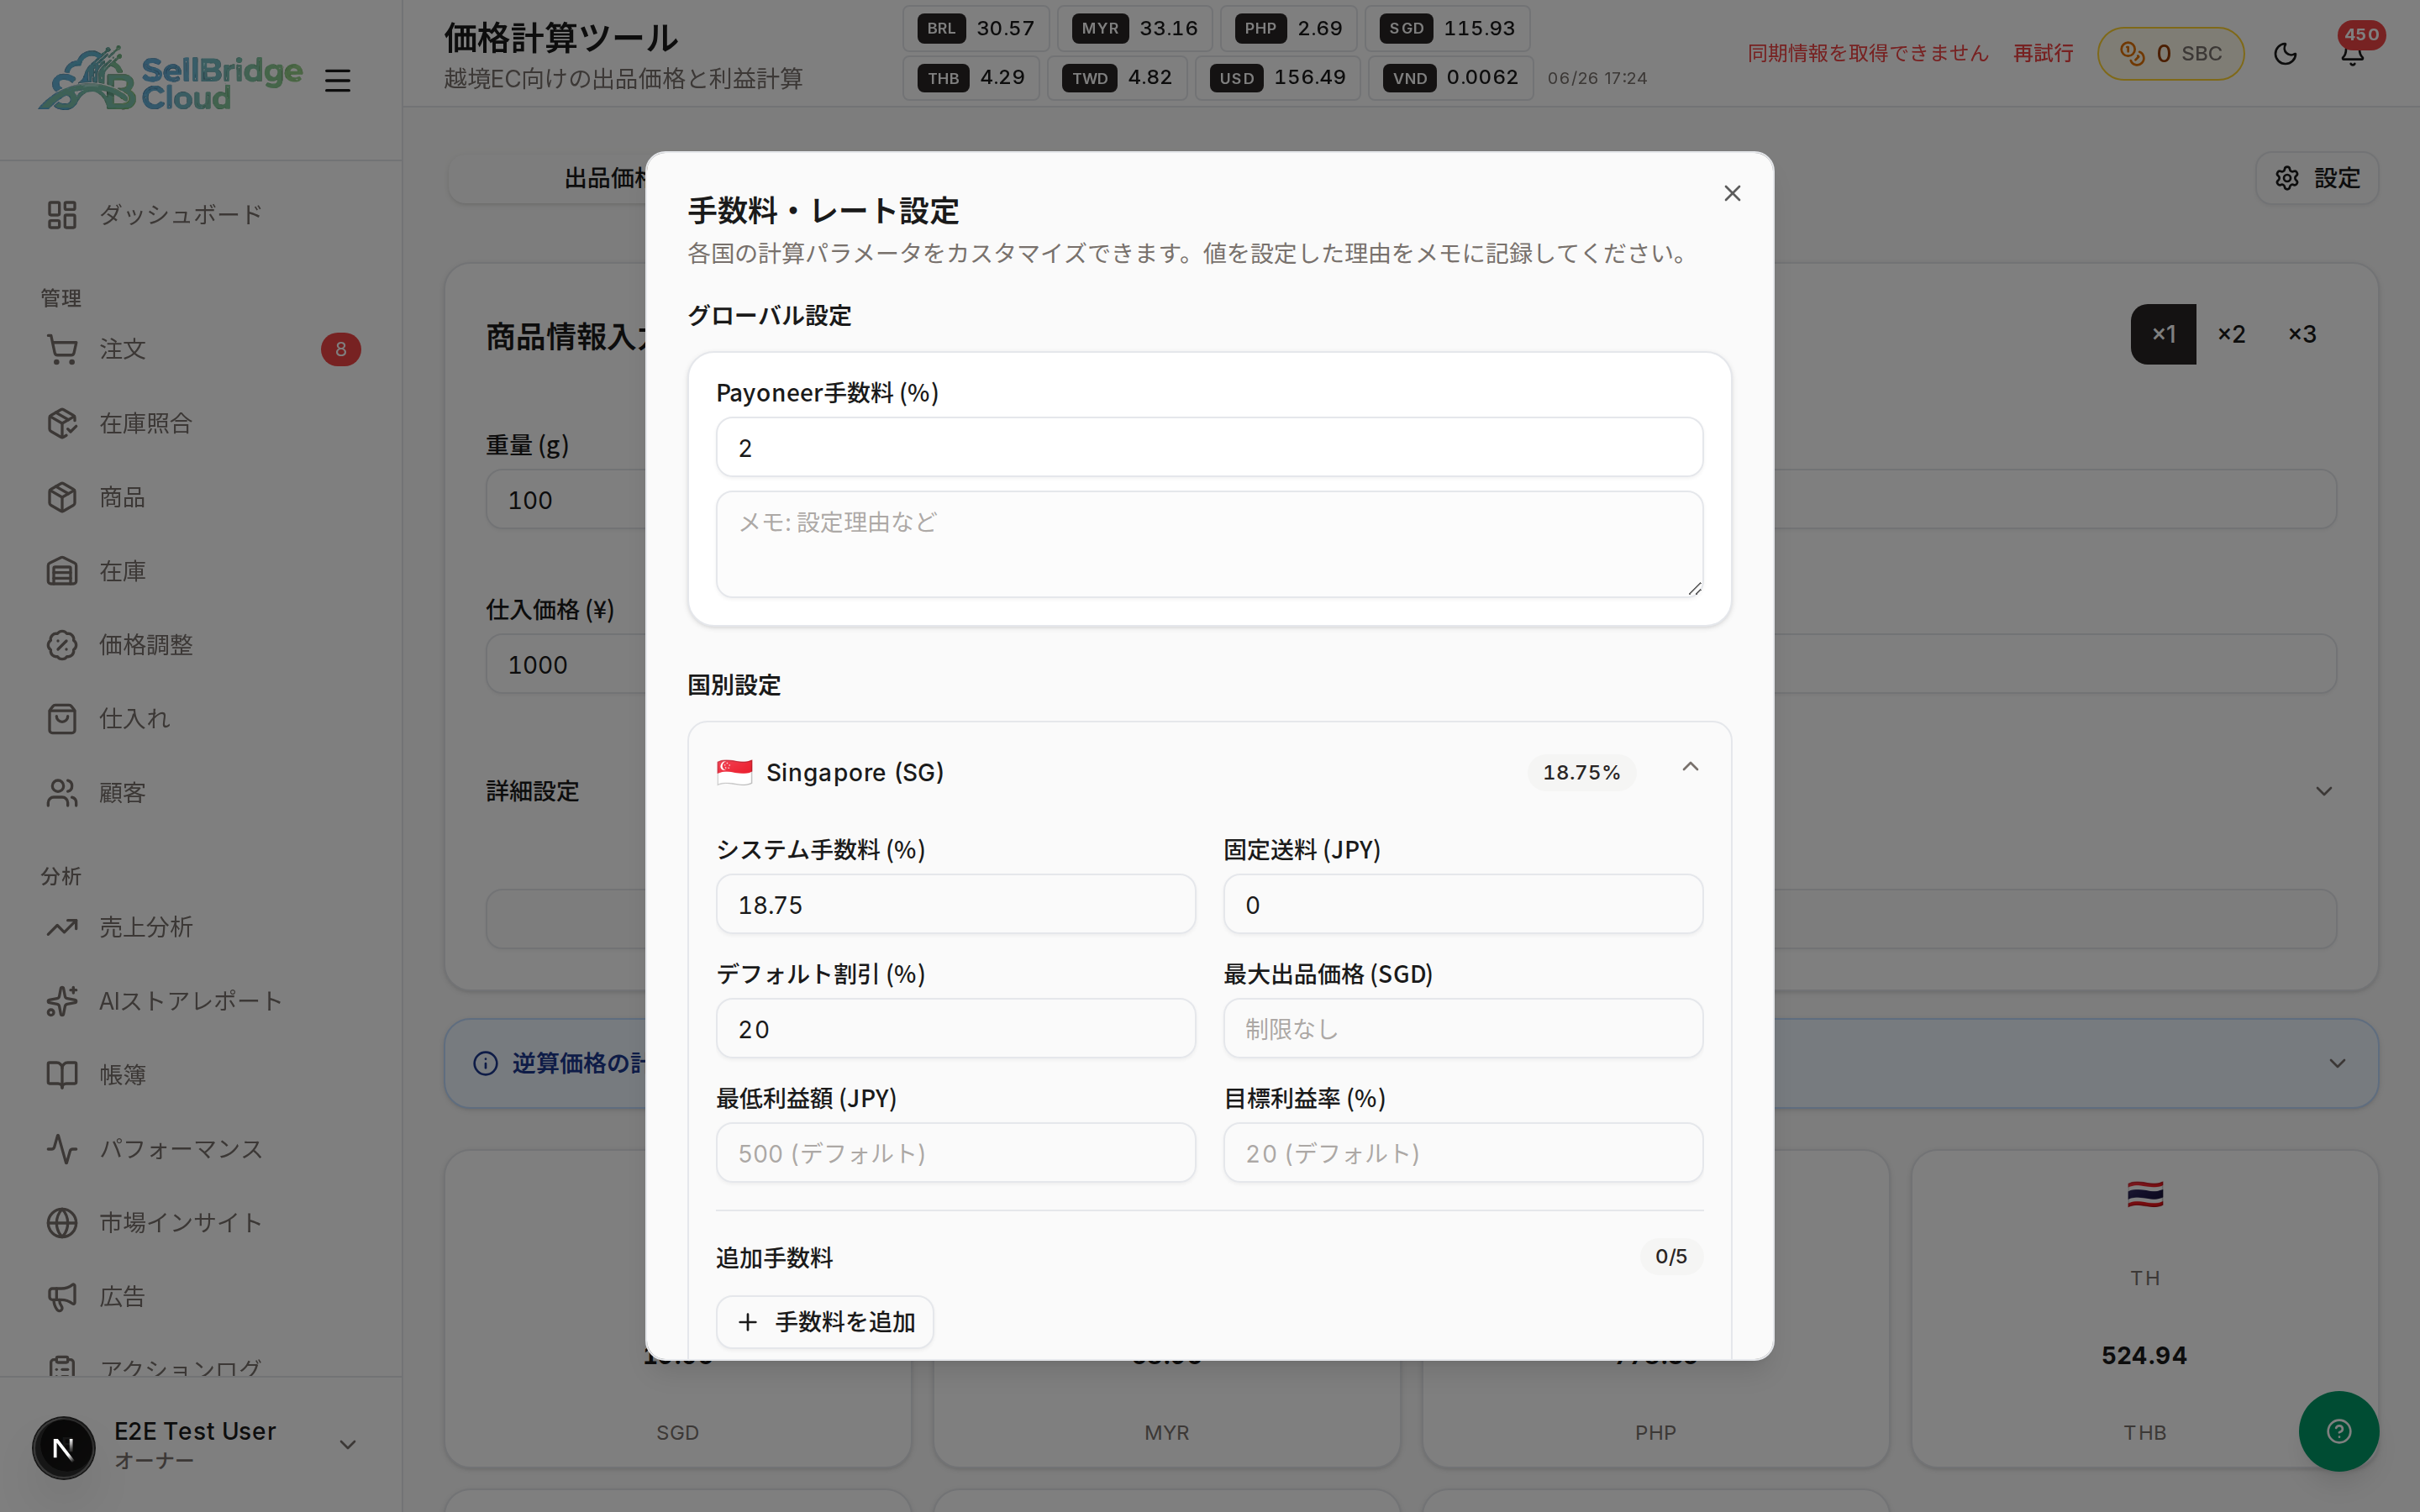Click the 18.75% badge on Singapore row
The width and height of the screenshot is (2420, 1512).
point(1581,772)
